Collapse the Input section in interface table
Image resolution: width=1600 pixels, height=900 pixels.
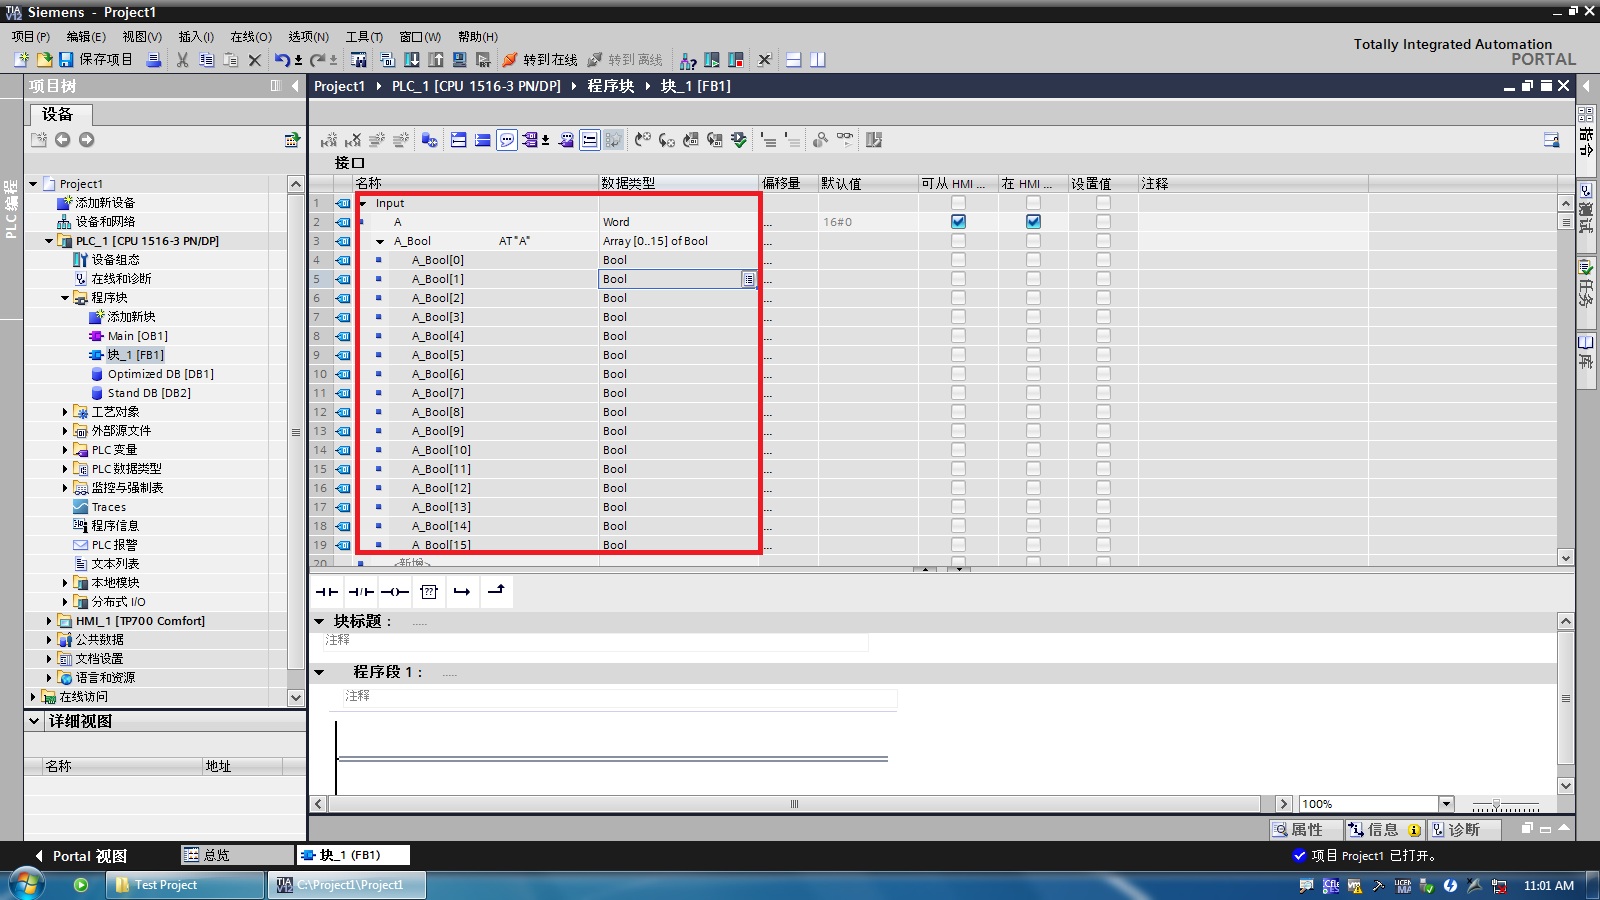(x=363, y=204)
